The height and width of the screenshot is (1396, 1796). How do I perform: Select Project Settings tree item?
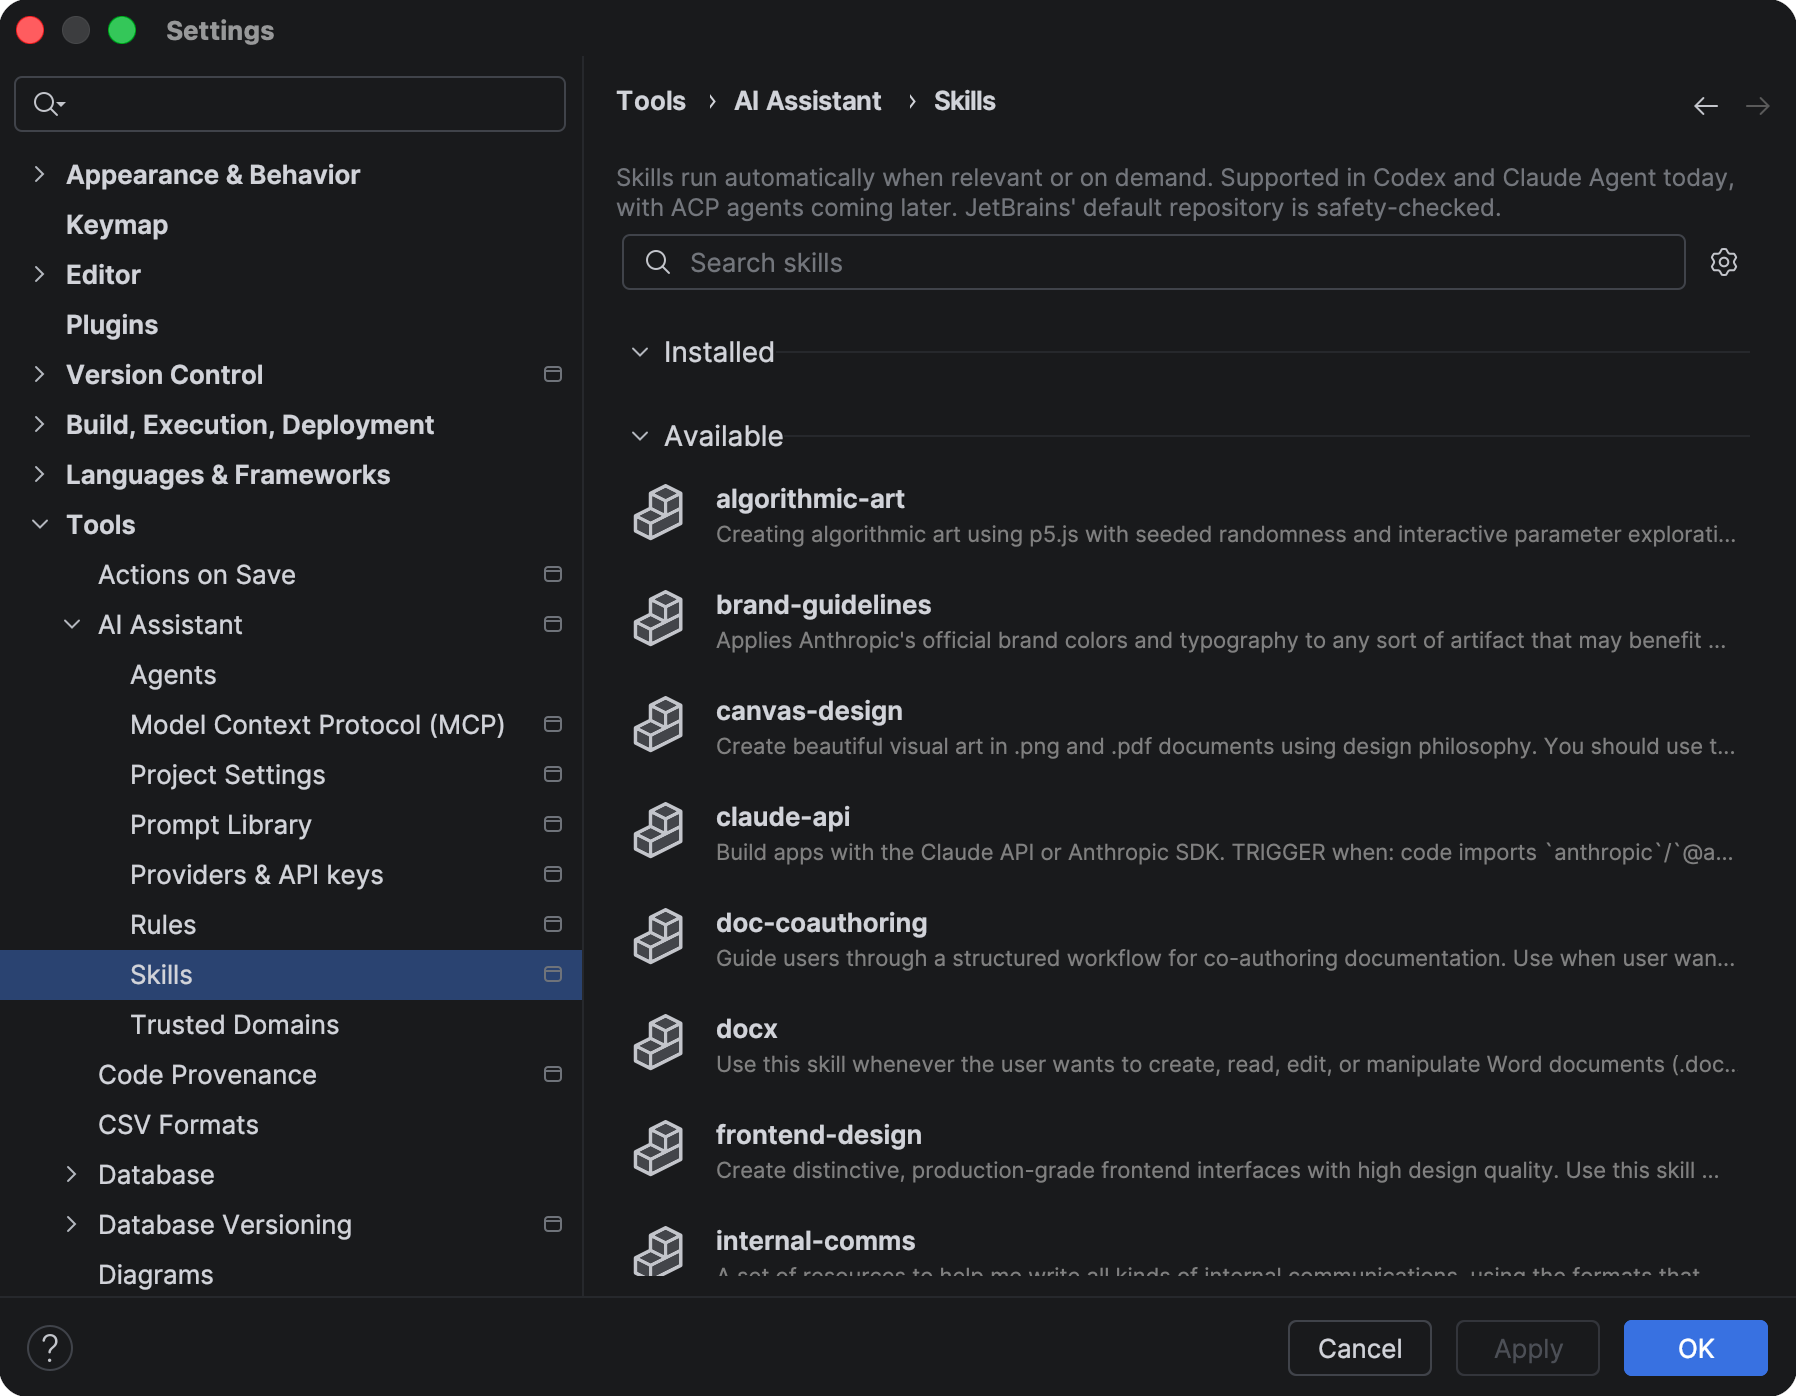click(228, 775)
